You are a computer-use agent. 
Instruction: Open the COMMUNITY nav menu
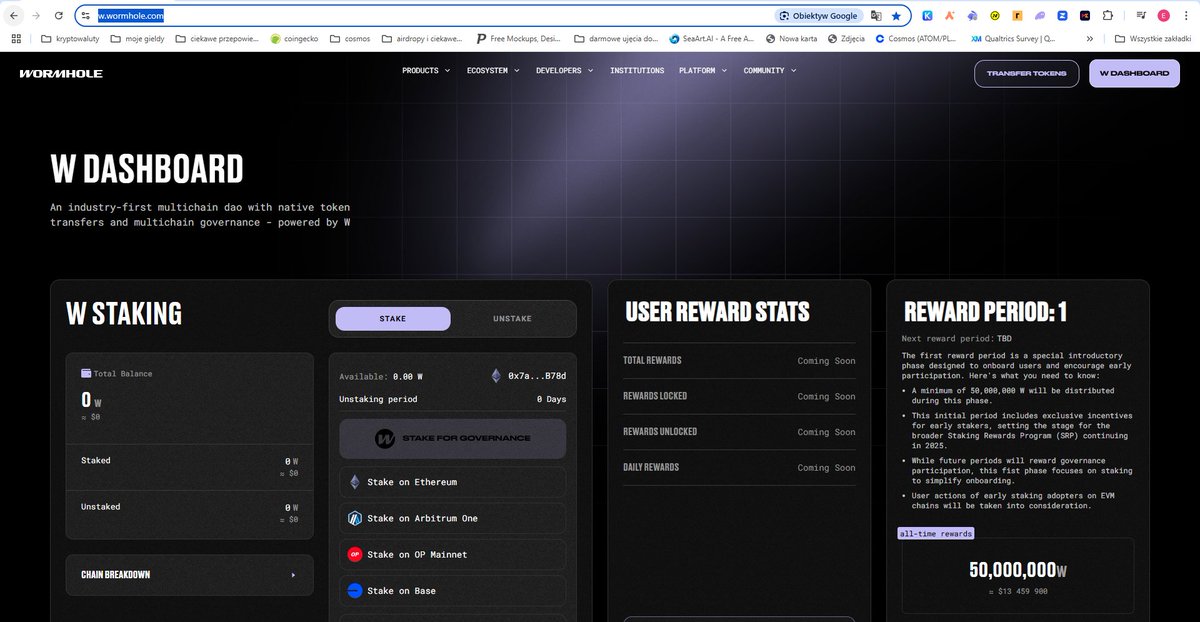pos(770,71)
